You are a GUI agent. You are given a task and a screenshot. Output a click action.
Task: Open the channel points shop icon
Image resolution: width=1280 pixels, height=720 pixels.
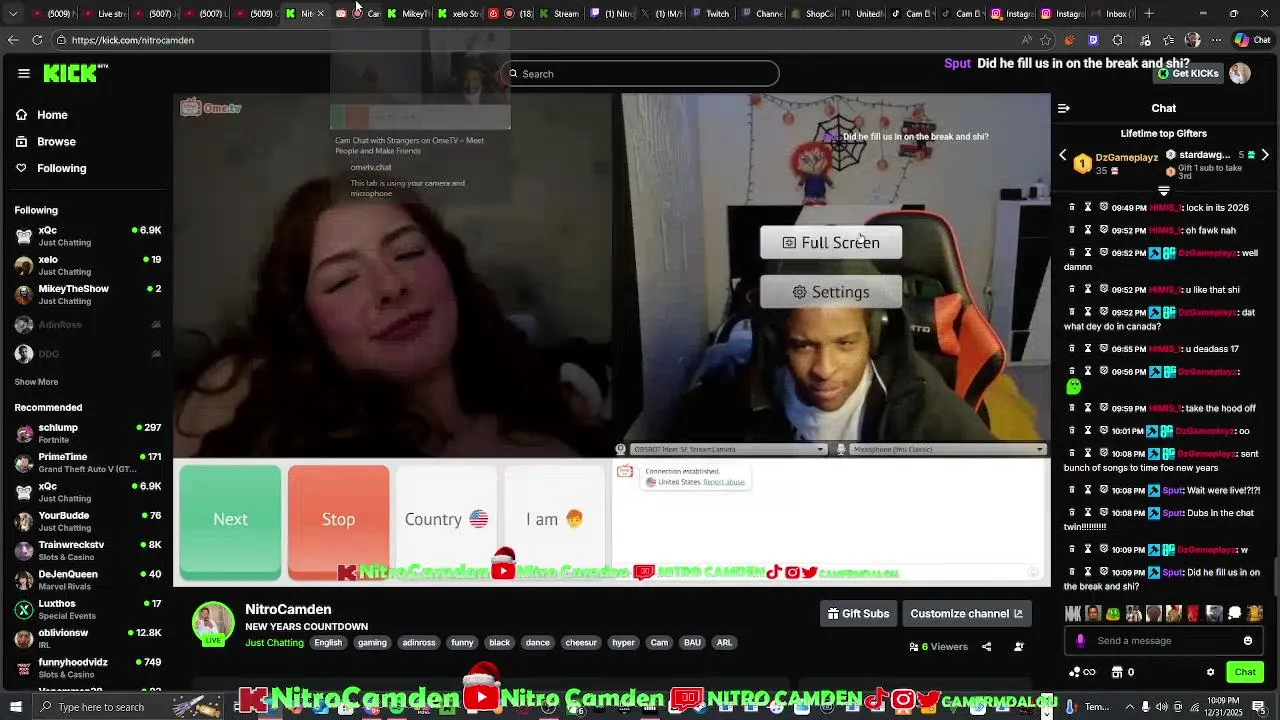1117,672
